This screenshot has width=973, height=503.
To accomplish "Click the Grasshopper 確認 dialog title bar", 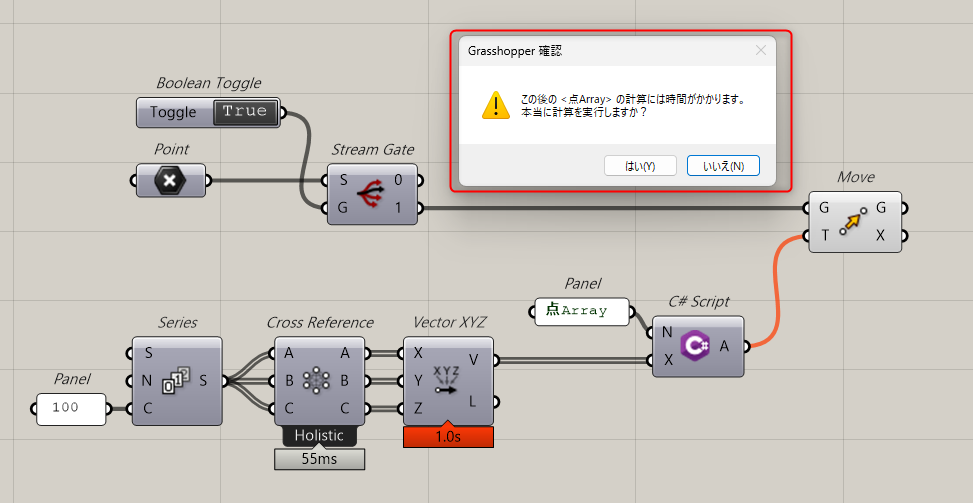I will click(600, 50).
